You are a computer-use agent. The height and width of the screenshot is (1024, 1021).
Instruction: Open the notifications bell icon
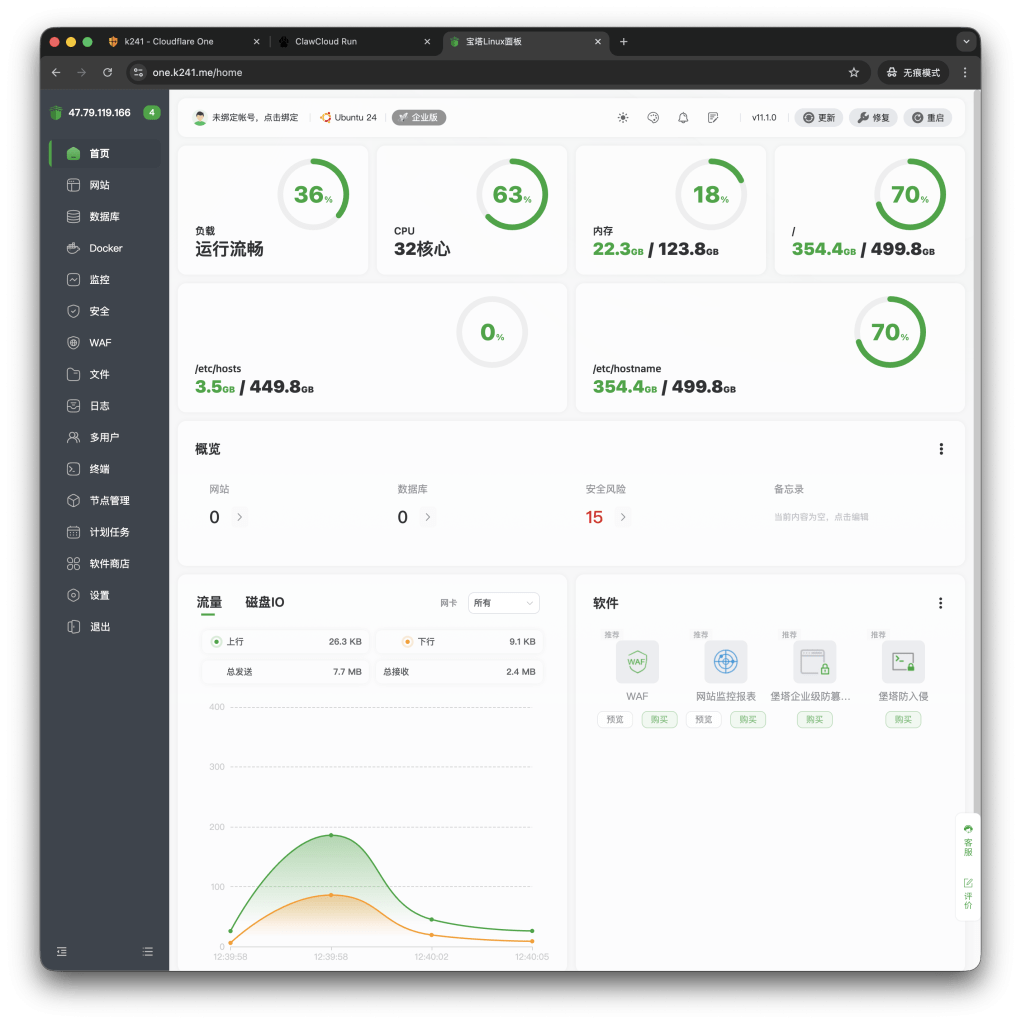[x=683, y=117]
